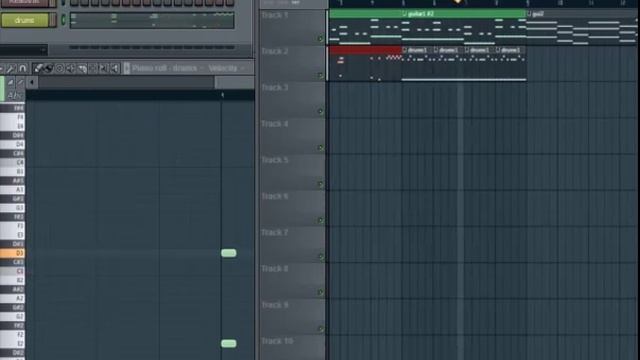Mute Track 4 in the playlist
Screen dimensions: 640x360
pos(320,148)
